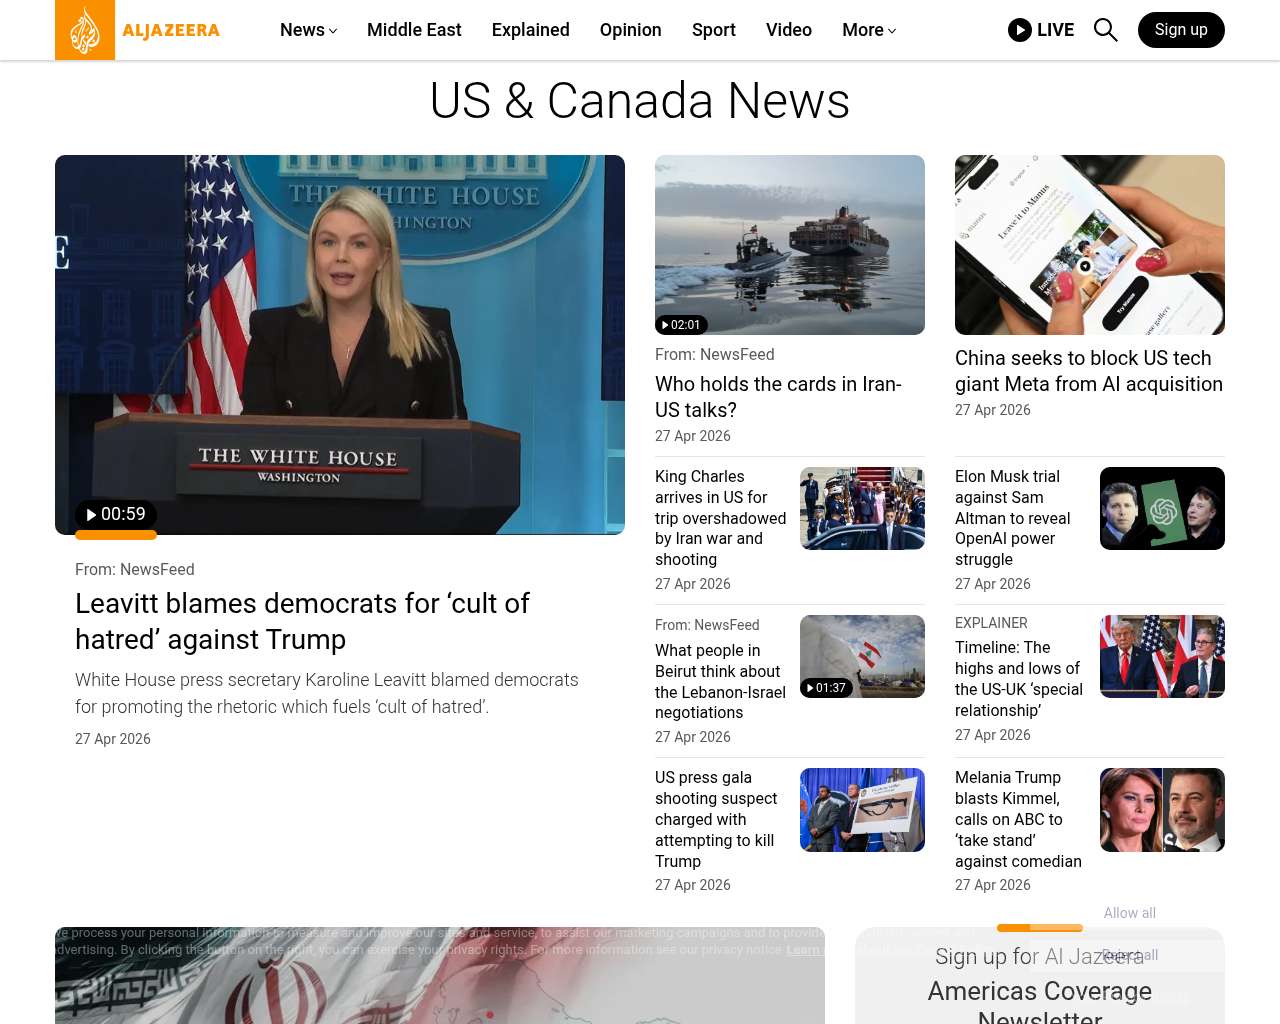Click the 'US & Canada News' heading
The image size is (1280, 1024).
click(640, 101)
